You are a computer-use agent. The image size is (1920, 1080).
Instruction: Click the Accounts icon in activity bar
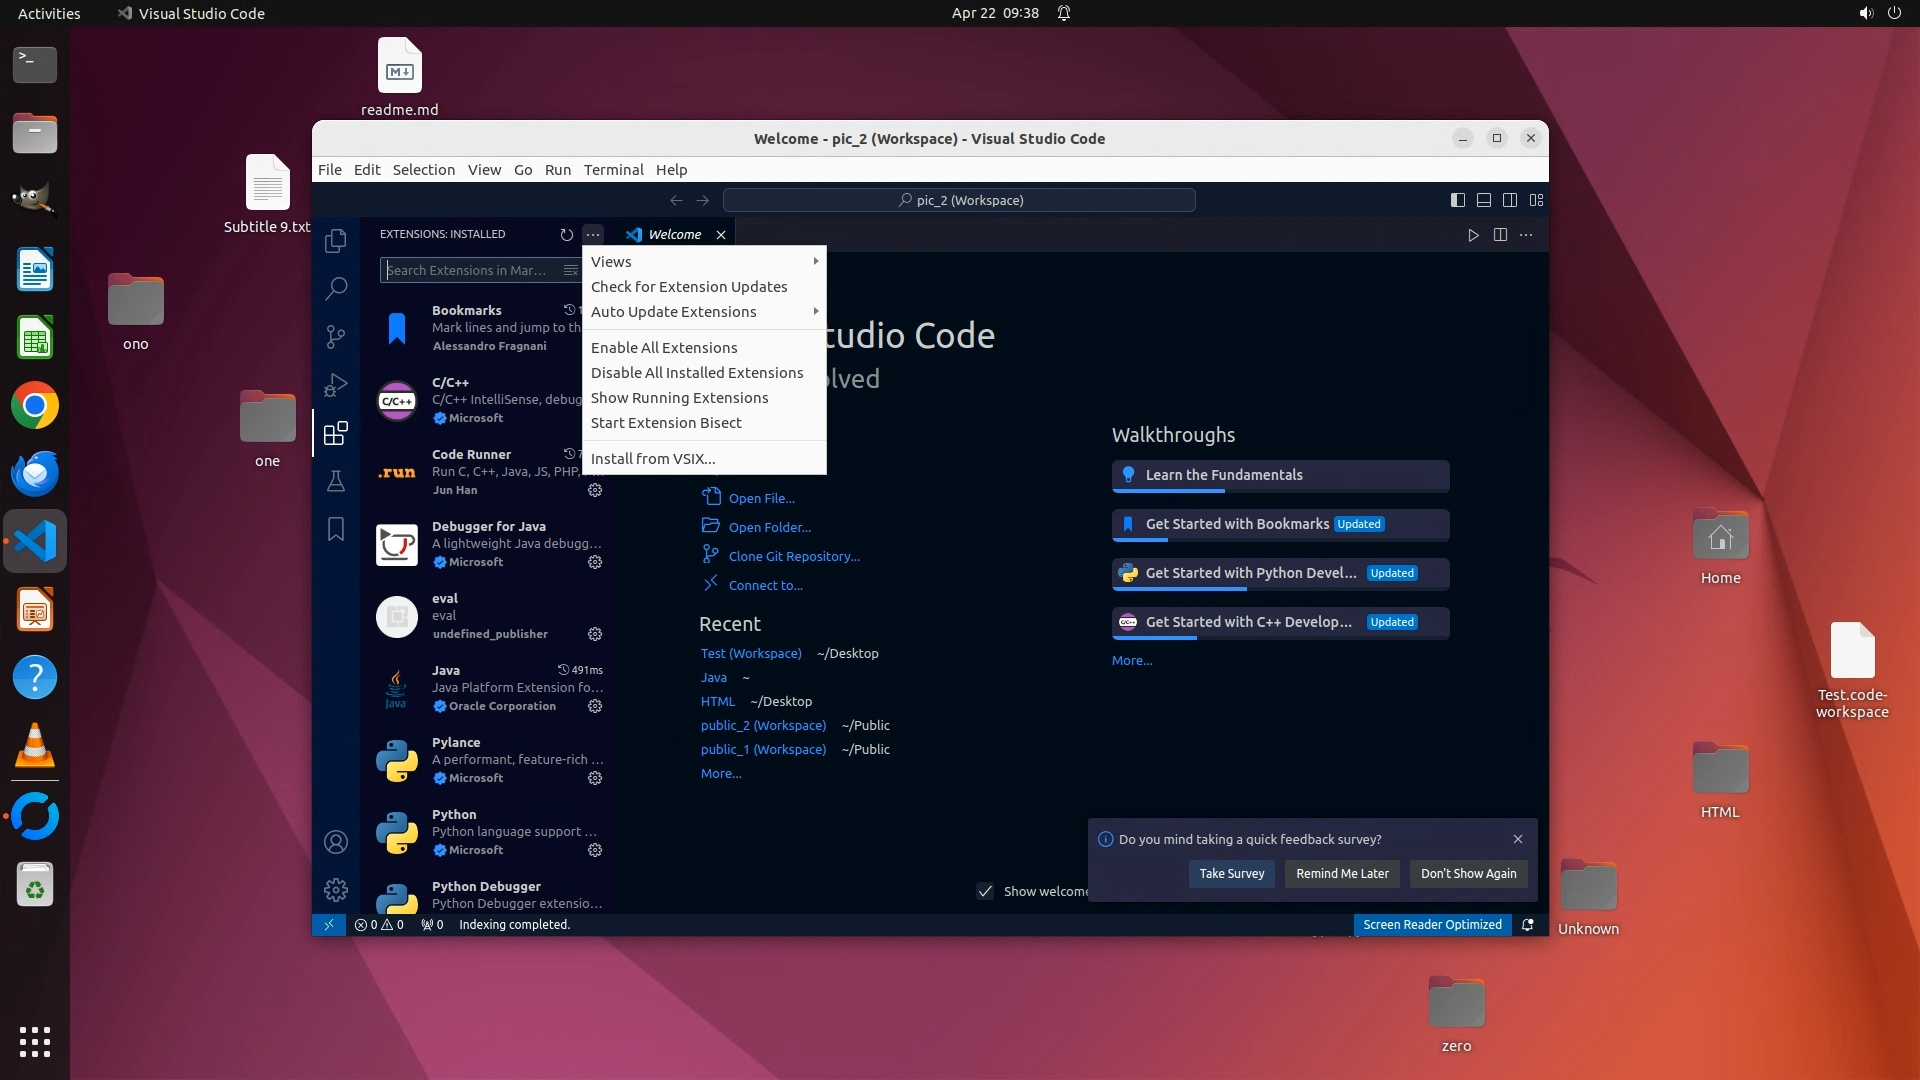pos(336,842)
